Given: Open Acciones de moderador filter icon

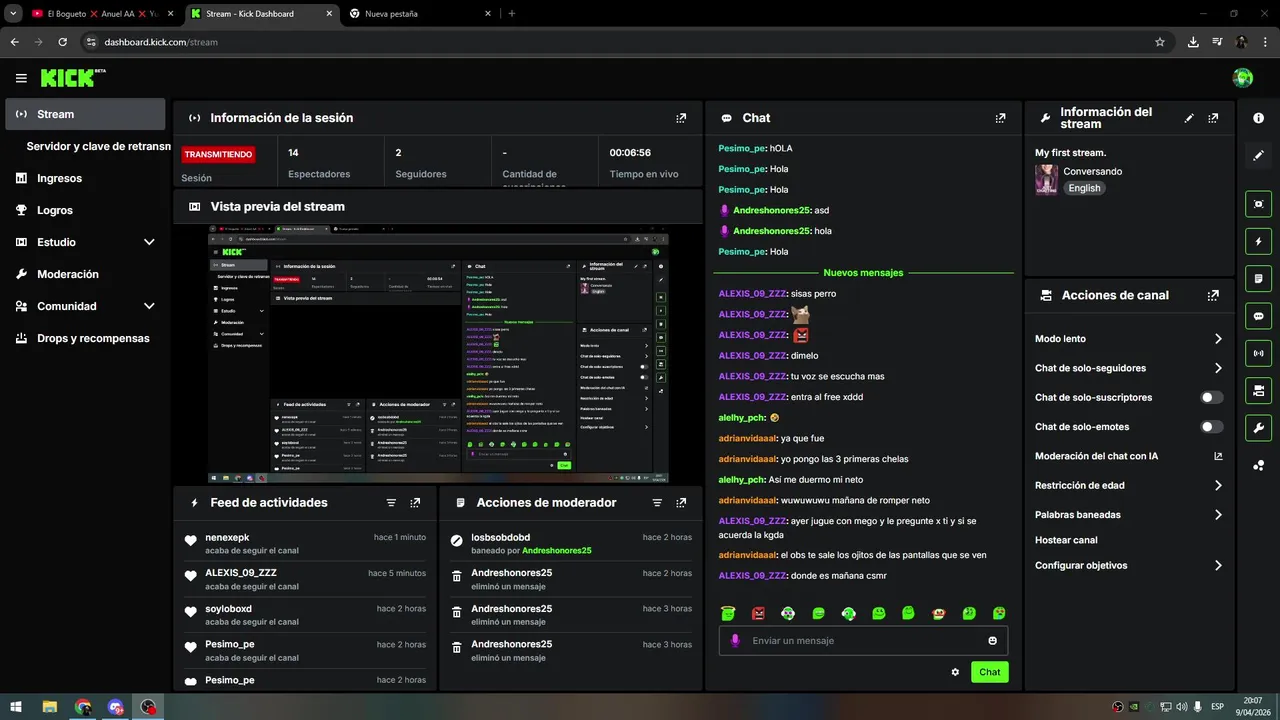Looking at the screenshot, I should click(657, 503).
